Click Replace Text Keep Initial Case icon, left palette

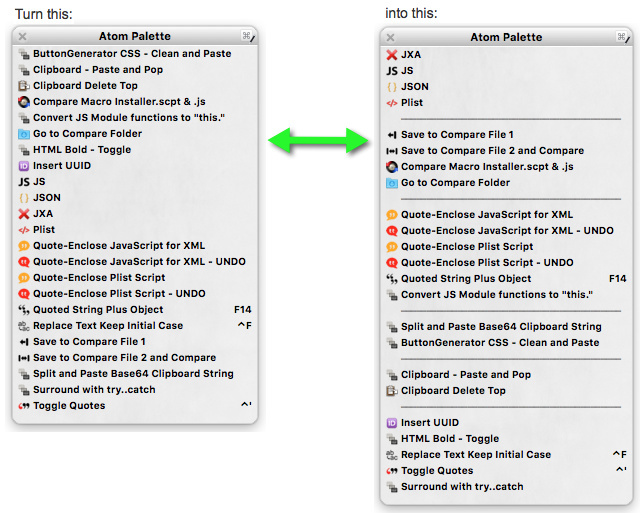coord(24,326)
